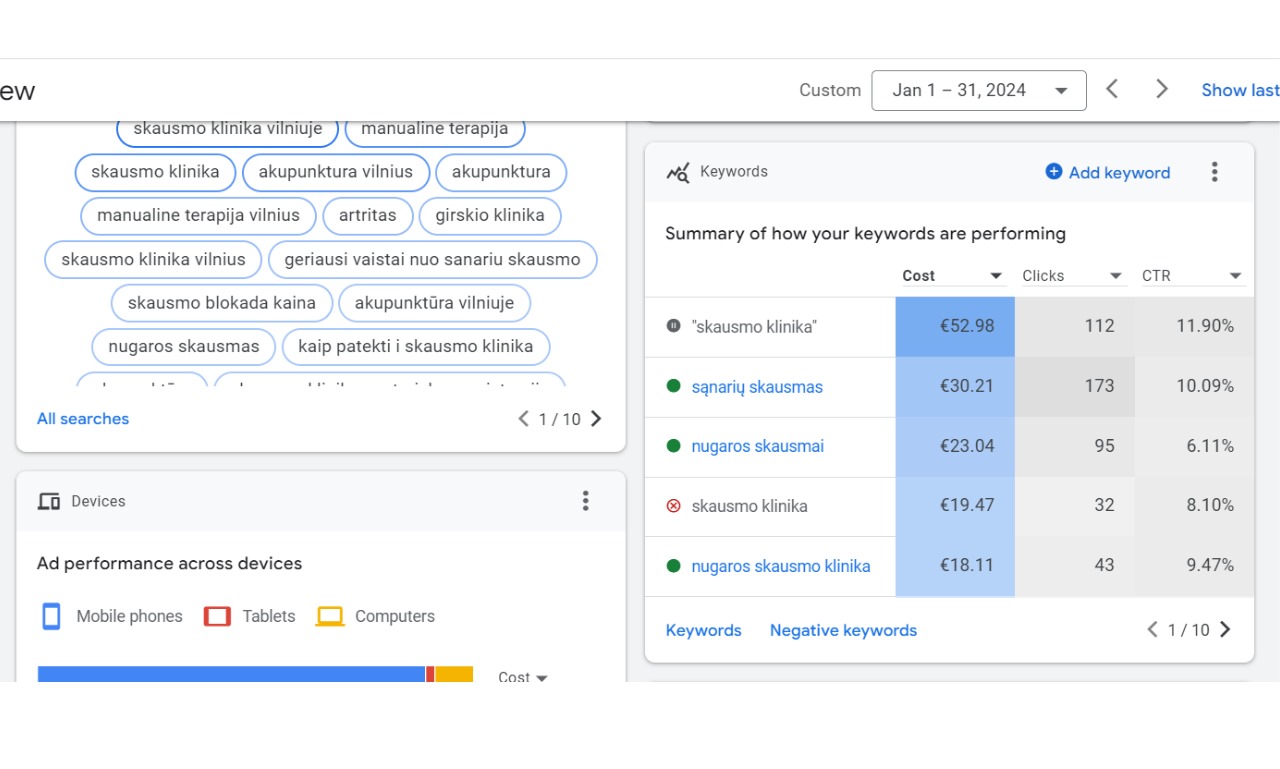This screenshot has width=1280, height=769.
Task: Toggle Mobile phones legend item
Action: pos(112,616)
